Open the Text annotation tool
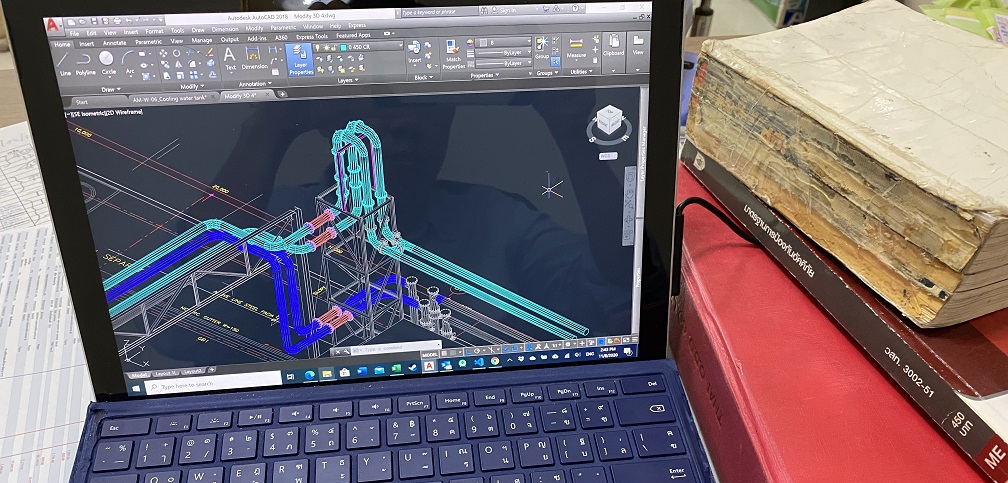The width and height of the screenshot is (1008, 483). (230, 58)
